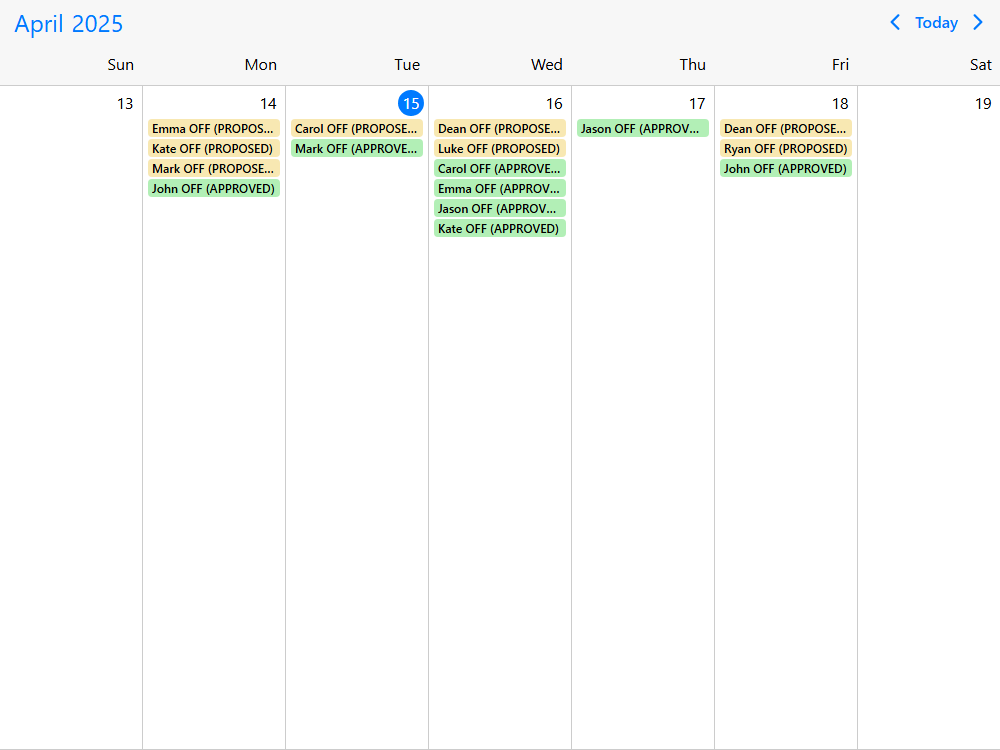Open Kate OFF approved event on Wednesday 16

(x=499, y=228)
